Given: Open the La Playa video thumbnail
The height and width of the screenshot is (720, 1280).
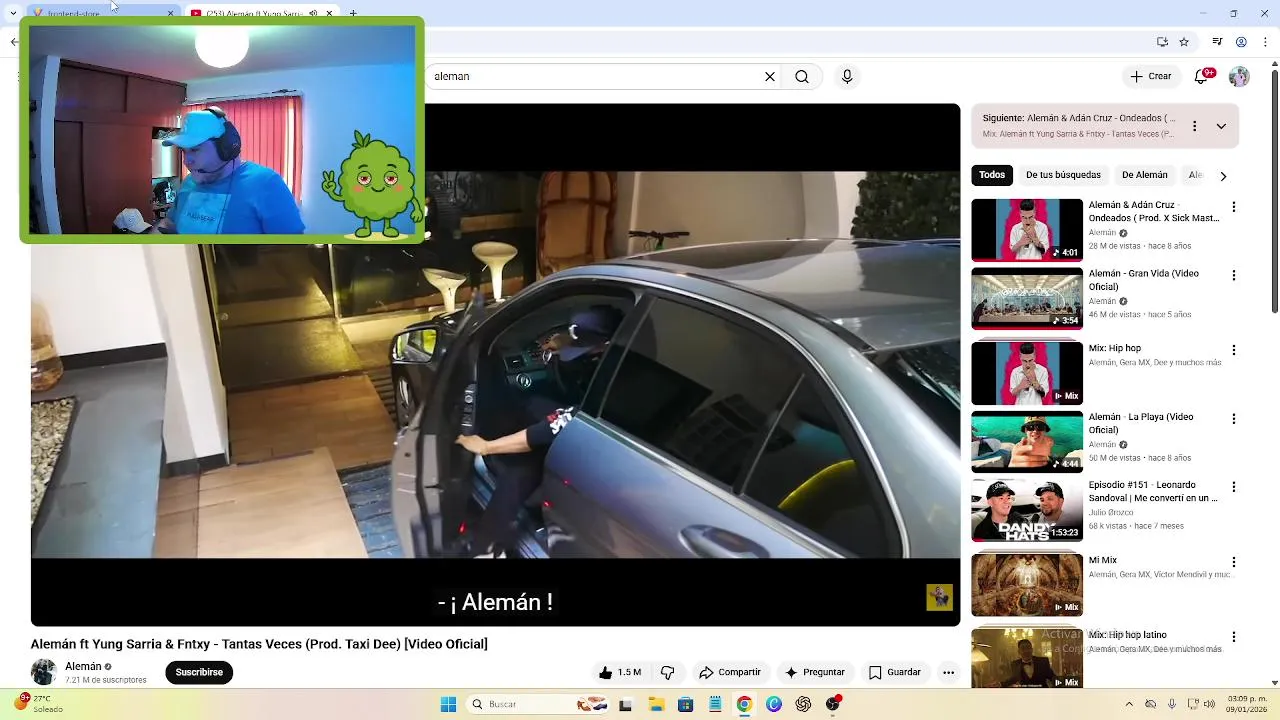Looking at the screenshot, I should 1027,442.
